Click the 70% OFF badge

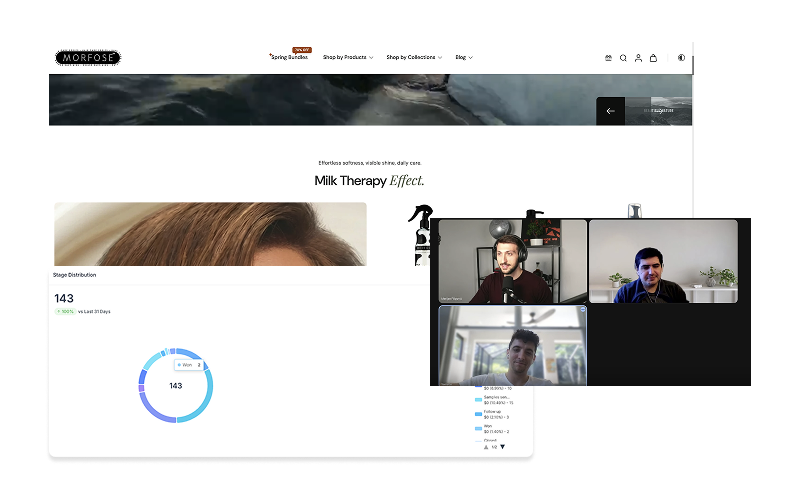[x=302, y=49]
